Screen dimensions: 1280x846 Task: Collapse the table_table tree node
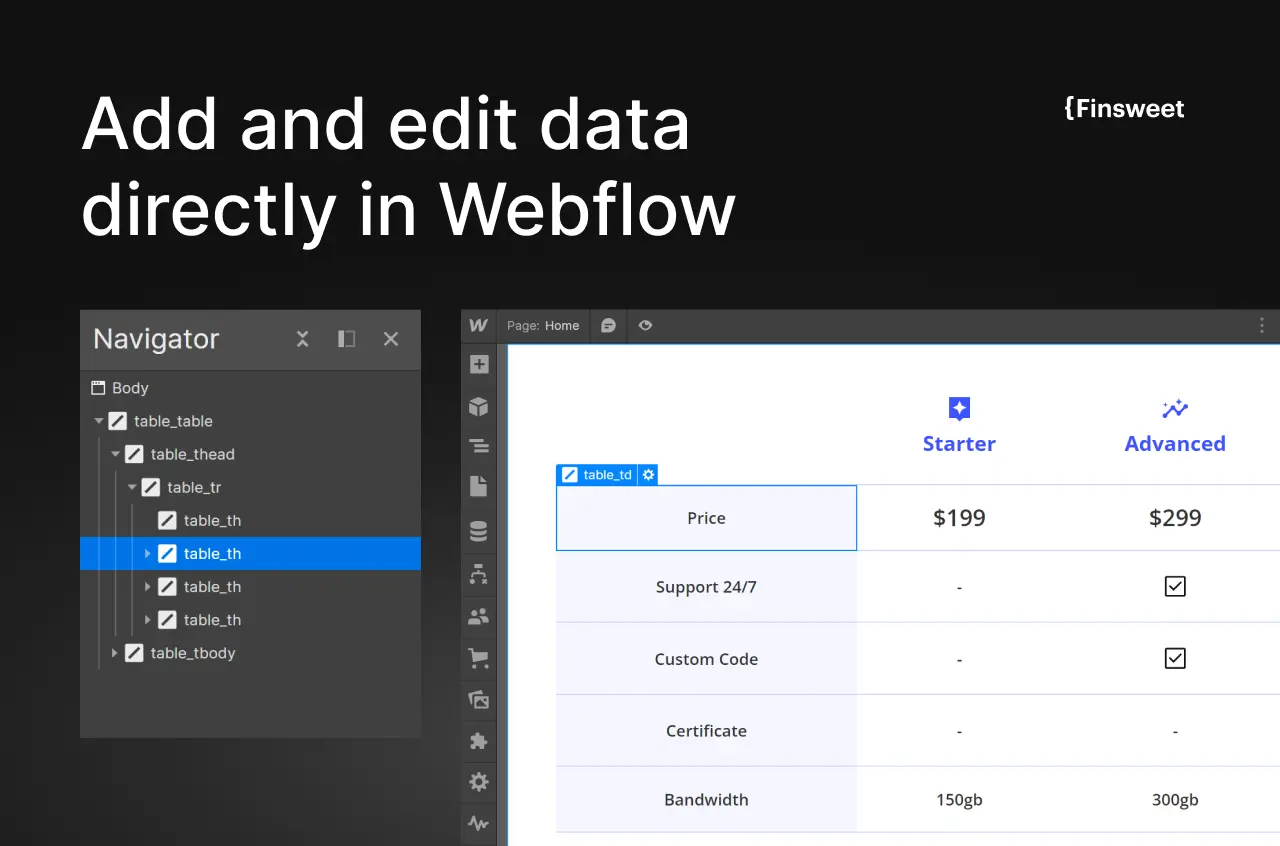pyautogui.click(x=99, y=421)
